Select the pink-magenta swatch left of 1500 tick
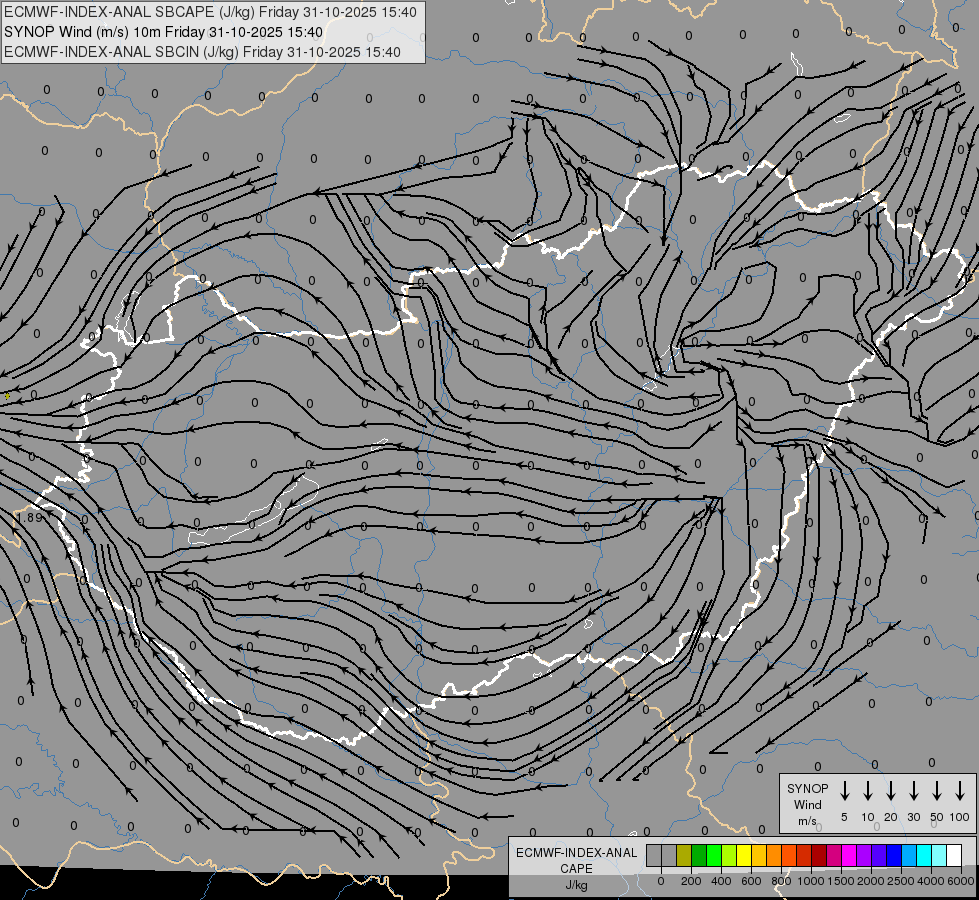 point(834,855)
